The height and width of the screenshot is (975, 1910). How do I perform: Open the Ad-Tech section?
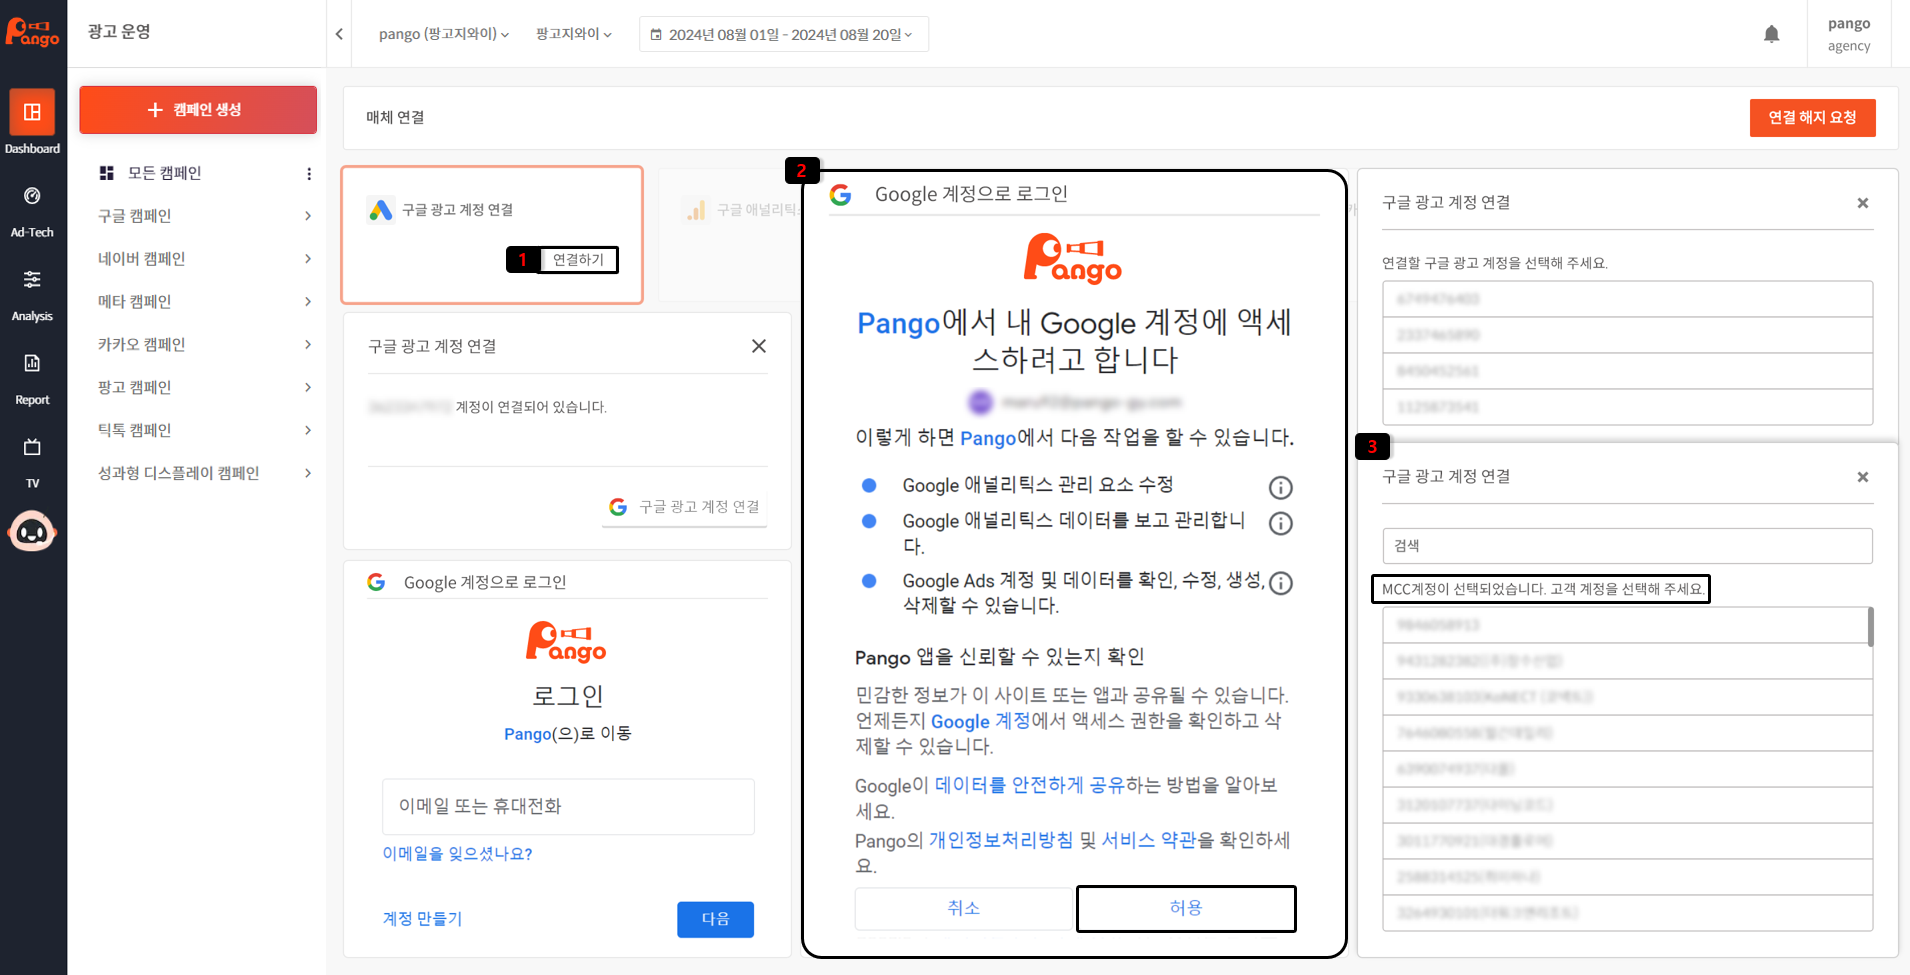click(32, 212)
